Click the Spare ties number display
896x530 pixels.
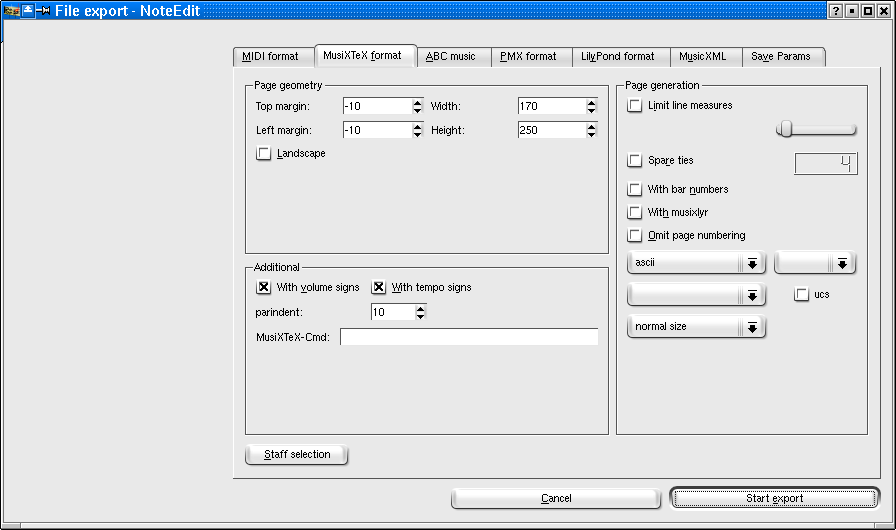pyautogui.click(x=826, y=164)
